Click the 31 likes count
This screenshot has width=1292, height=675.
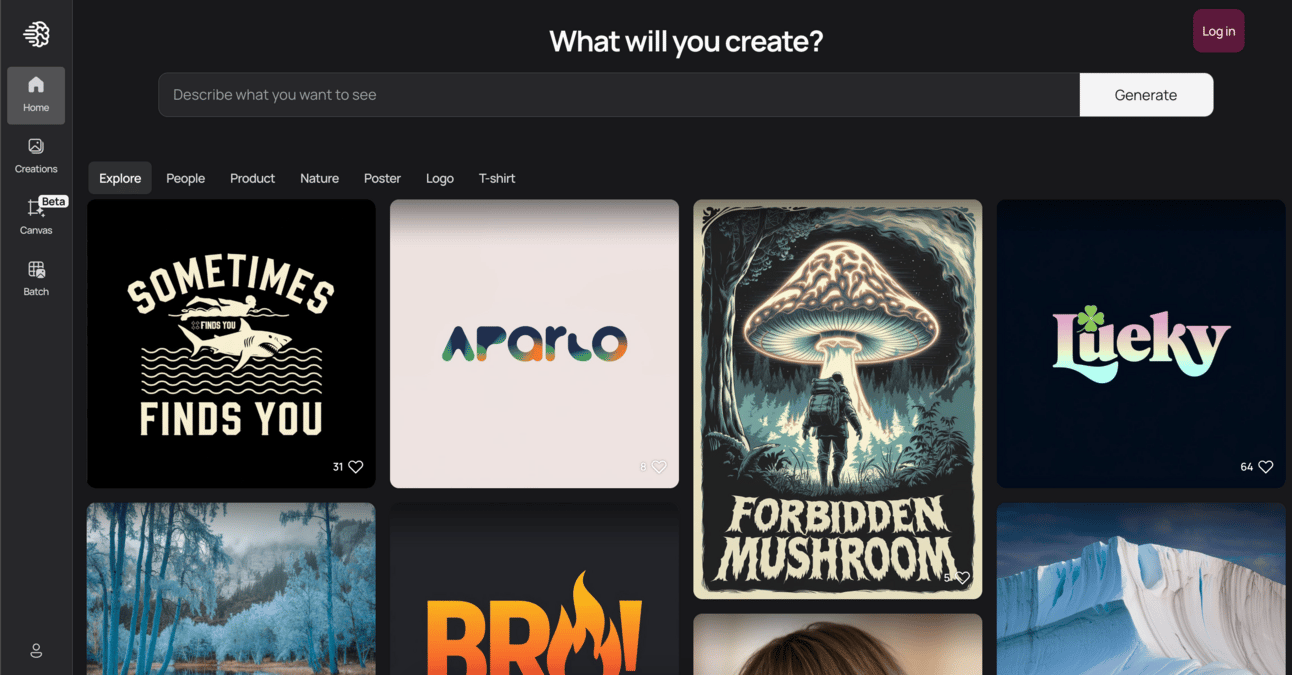338,467
